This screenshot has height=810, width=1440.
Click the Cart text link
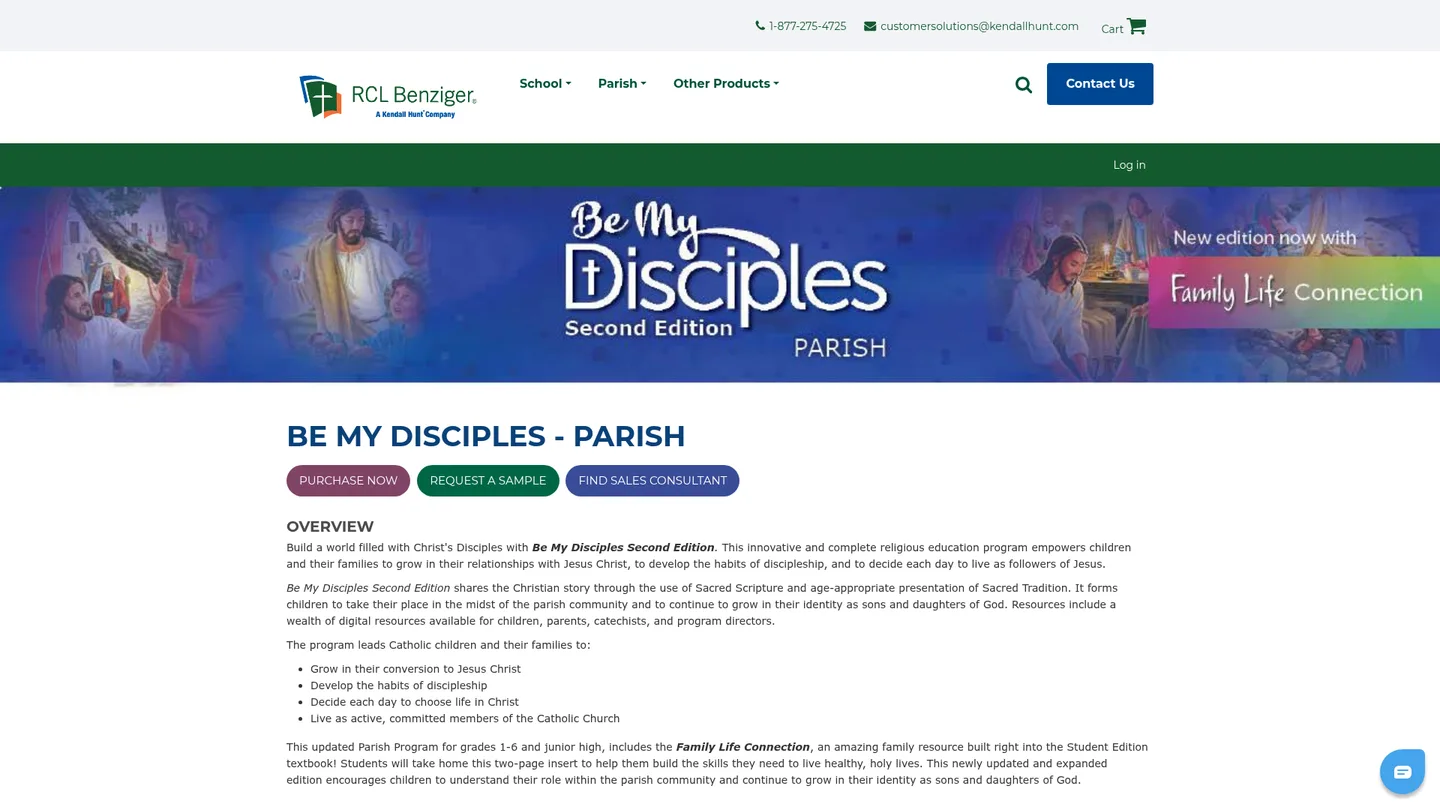point(1112,29)
